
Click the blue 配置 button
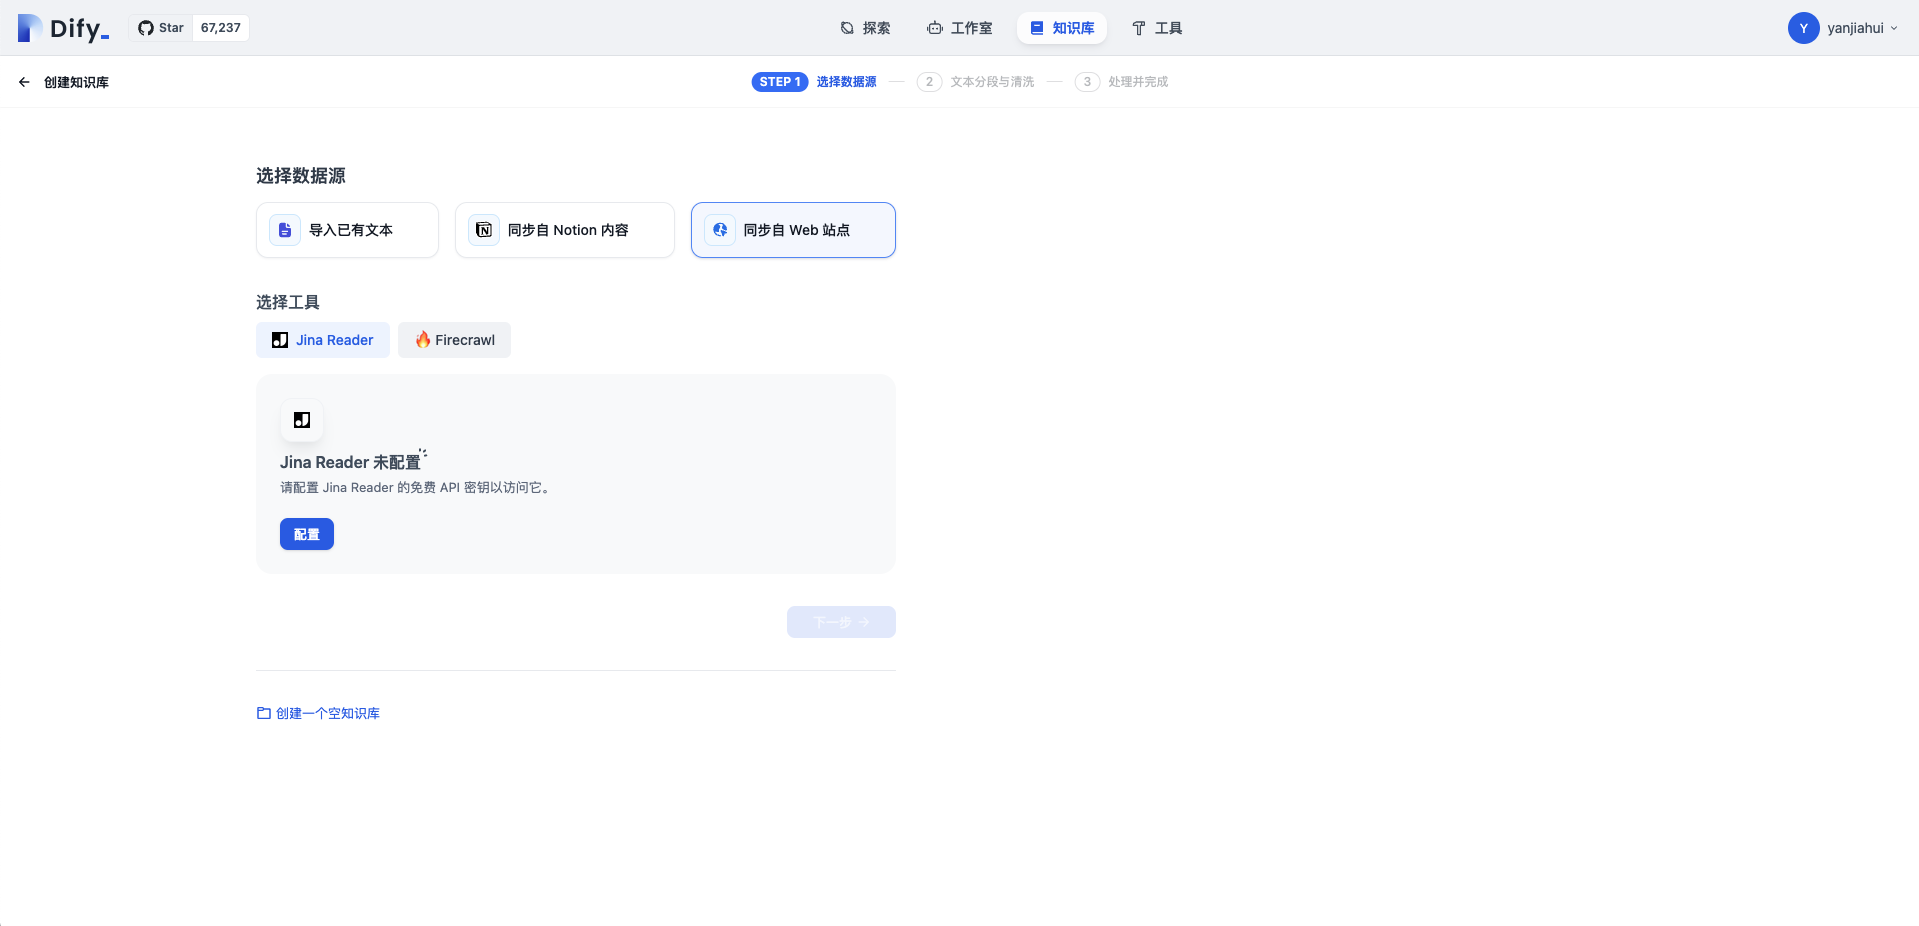[x=306, y=534]
